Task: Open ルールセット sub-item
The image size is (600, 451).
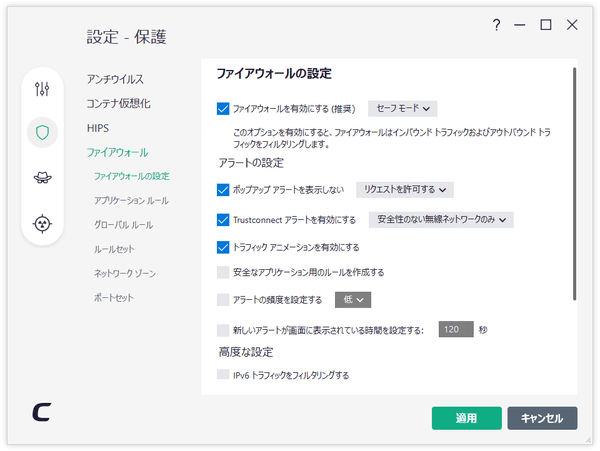Action: click(x=114, y=249)
